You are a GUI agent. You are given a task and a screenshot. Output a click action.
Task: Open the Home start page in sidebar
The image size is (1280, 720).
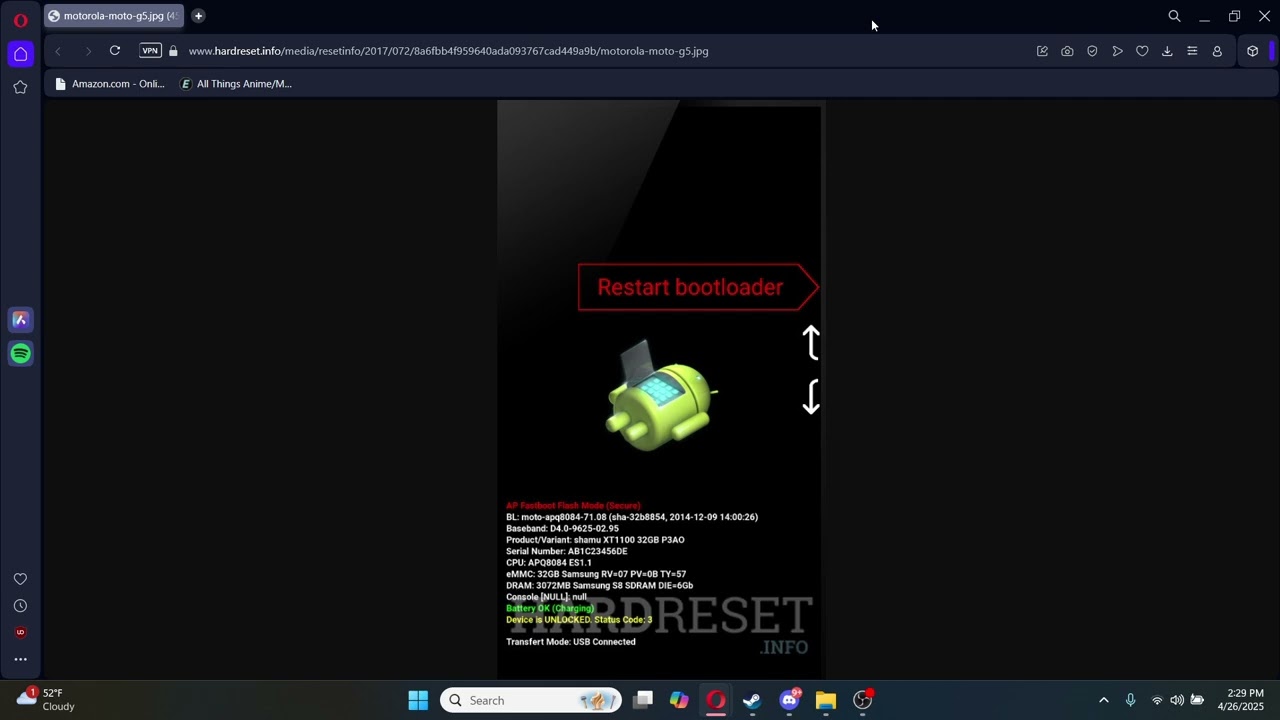click(20, 54)
